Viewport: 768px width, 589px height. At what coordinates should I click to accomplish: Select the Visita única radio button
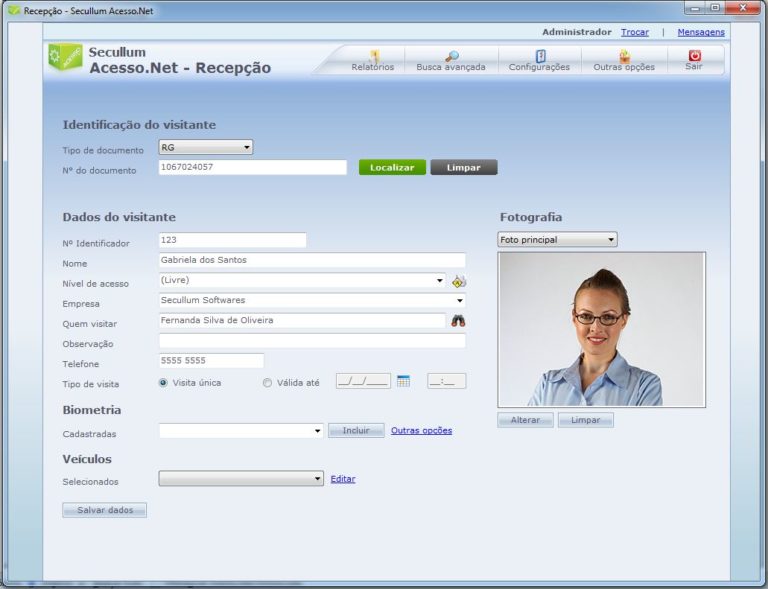163,382
